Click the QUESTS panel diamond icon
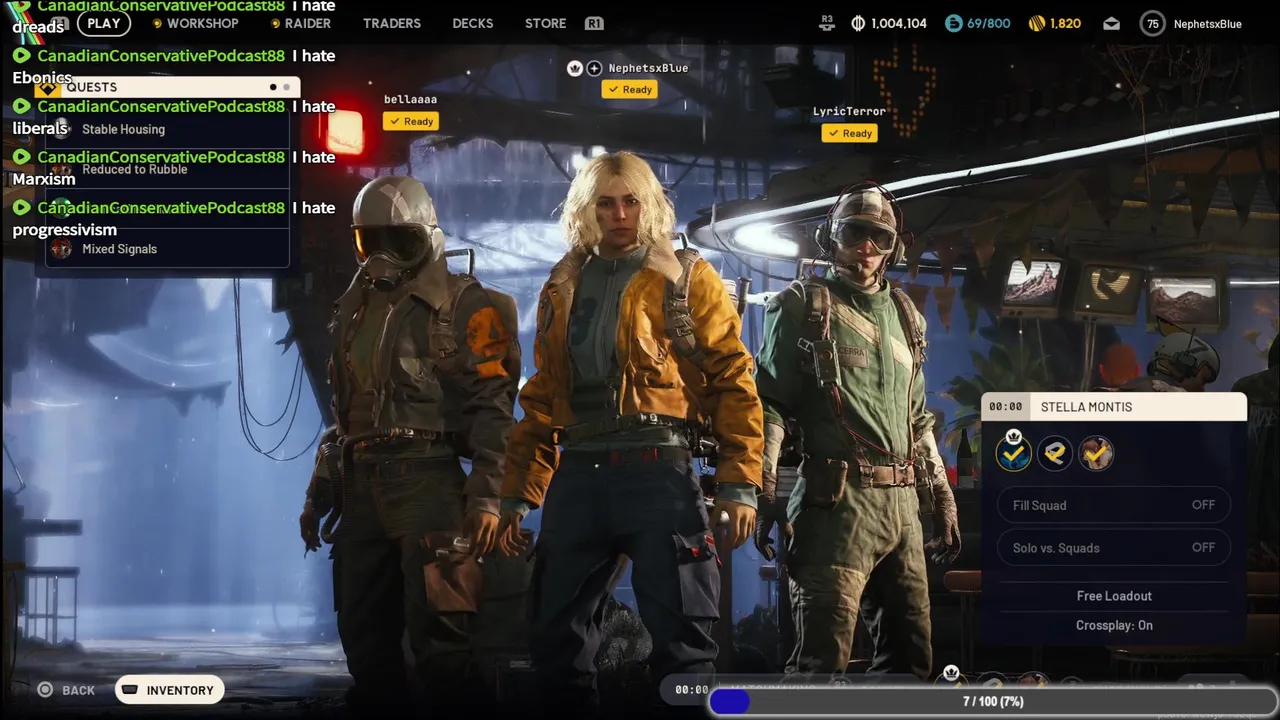1280x720 pixels. pyautogui.click(x=48, y=87)
